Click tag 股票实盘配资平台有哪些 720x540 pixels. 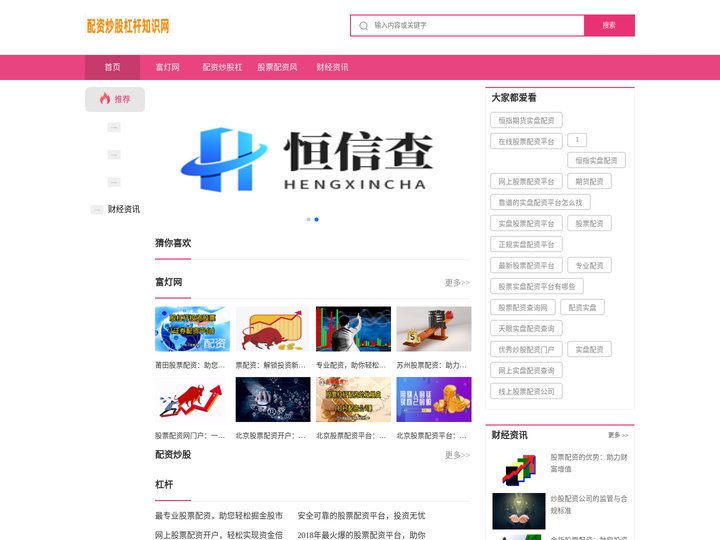537,286
